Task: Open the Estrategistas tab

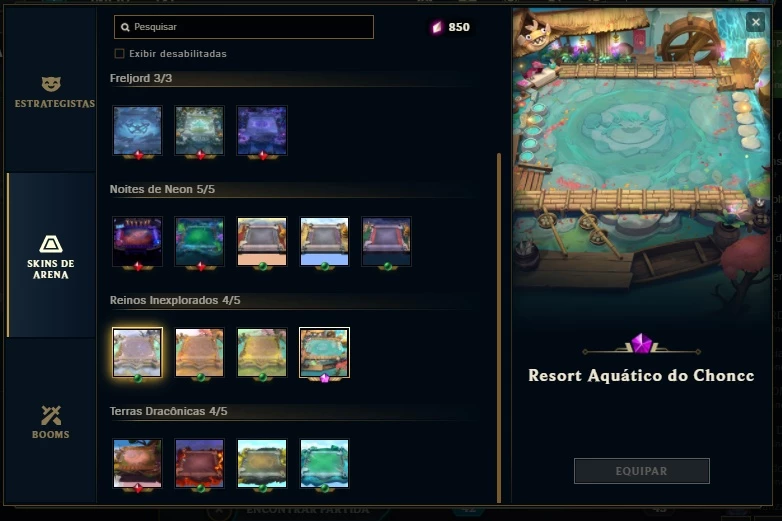Action: pos(51,92)
